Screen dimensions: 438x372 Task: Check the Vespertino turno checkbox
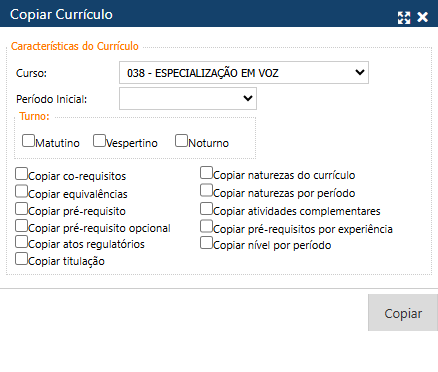pos(99,140)
